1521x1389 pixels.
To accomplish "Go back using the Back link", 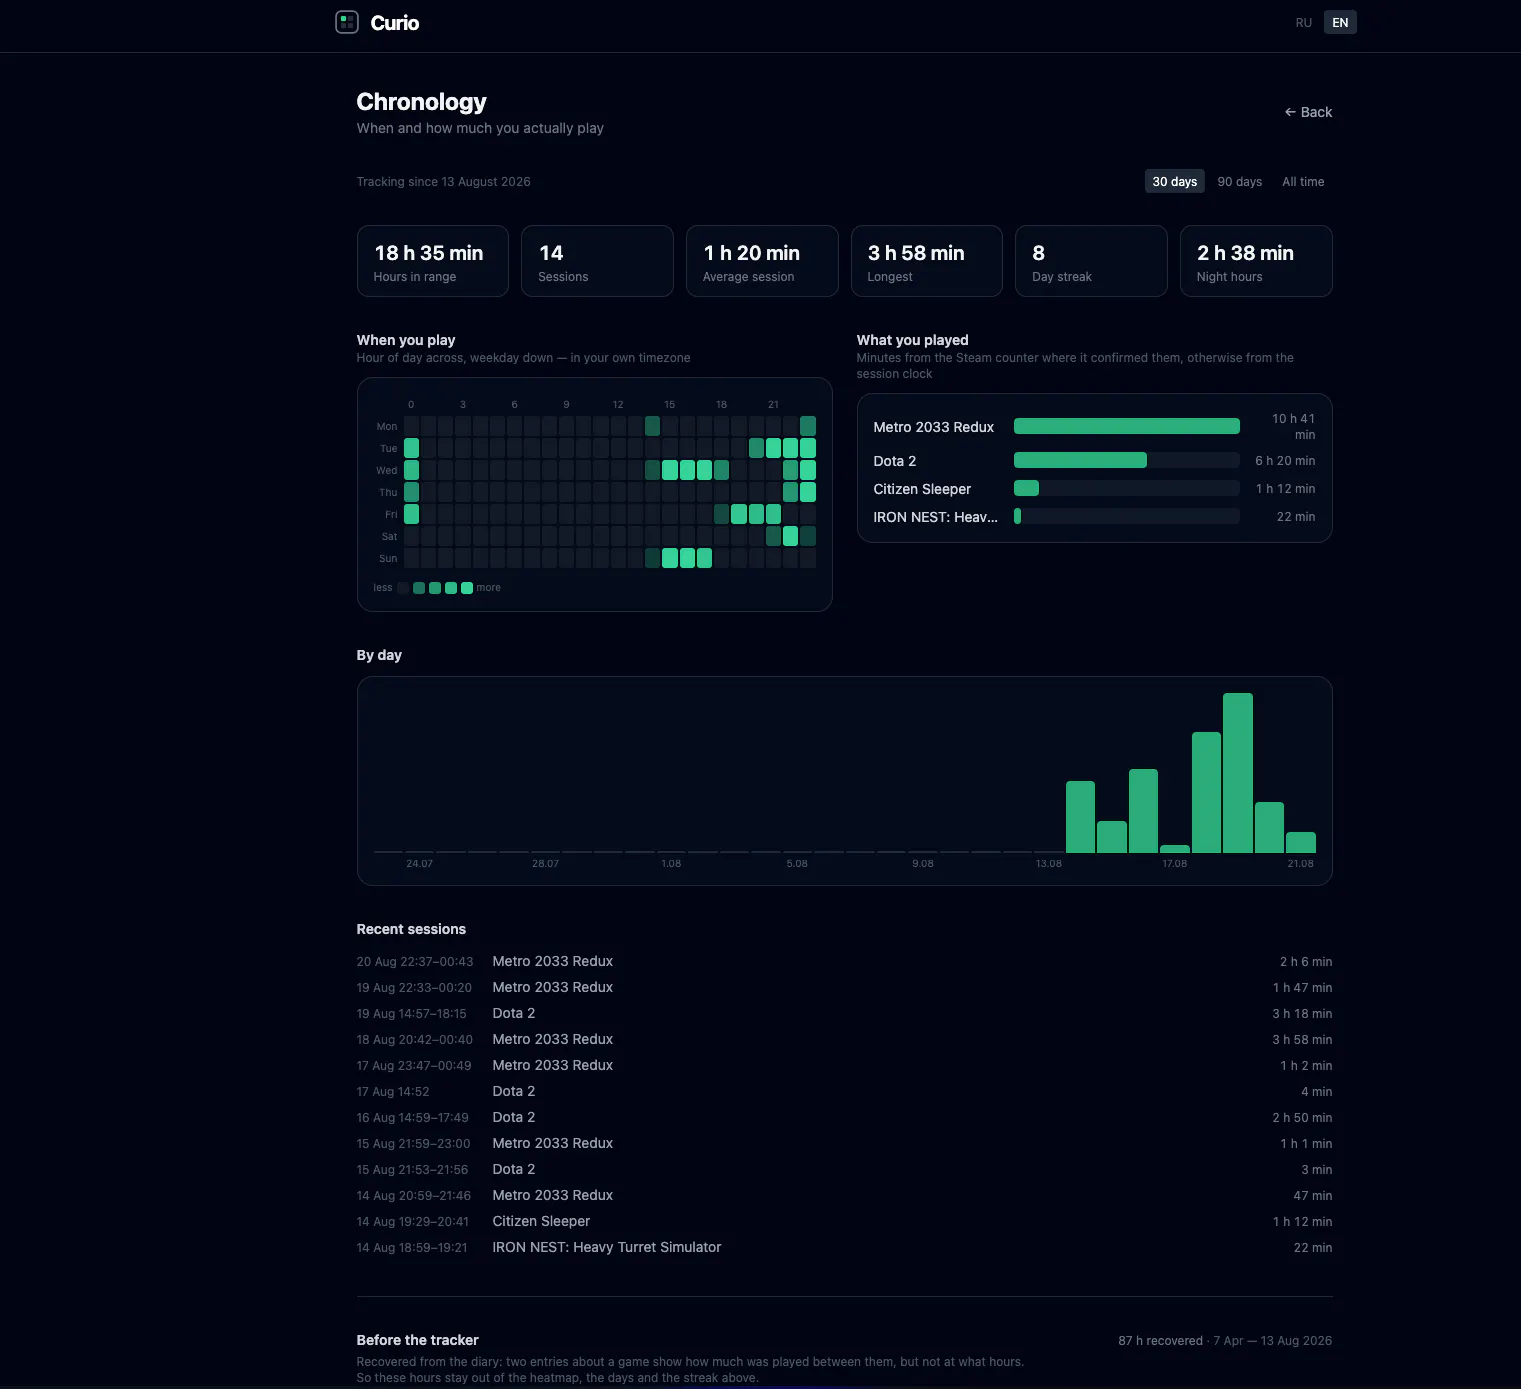I will pyautogui.click(x=1308, y=112).
